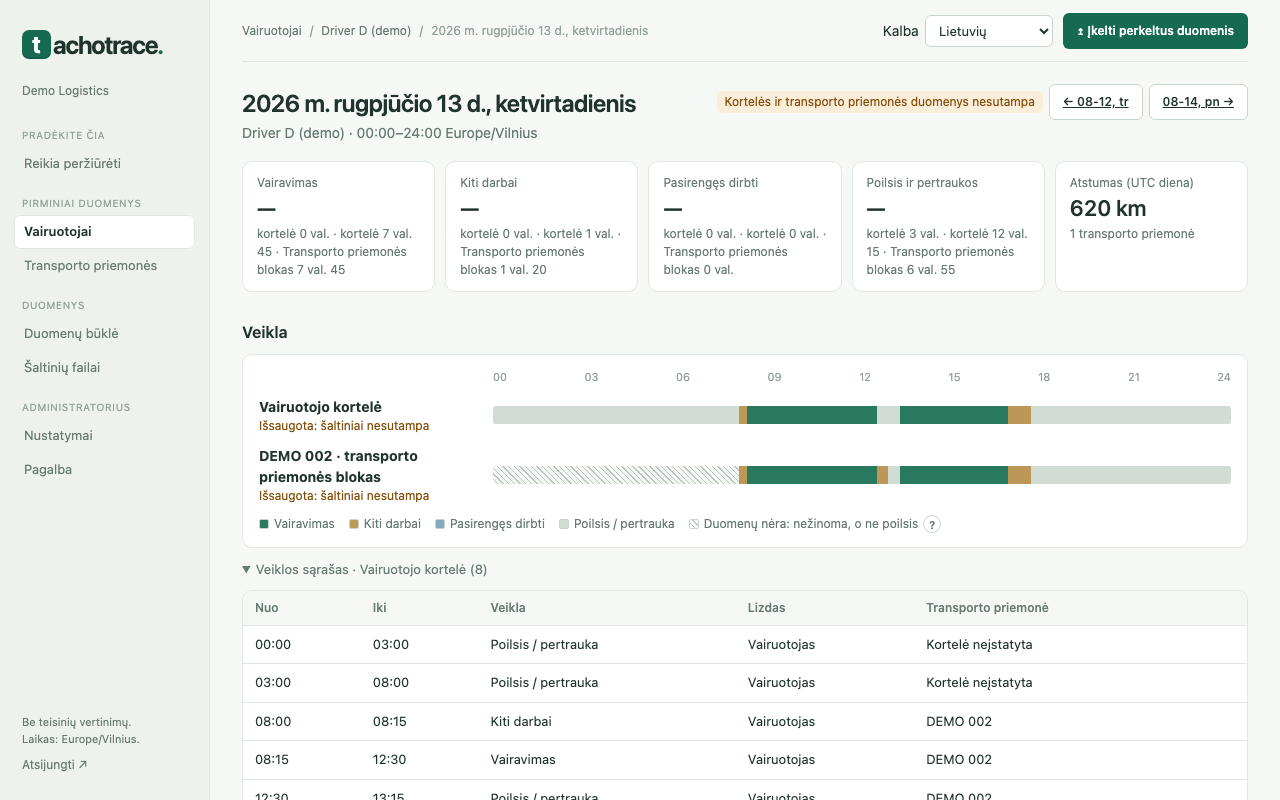The width and height of the screenshot is (1280, 800).
Task: Collapse the Veiklos sąrašas activity list
Action: (x=365, y=570)
